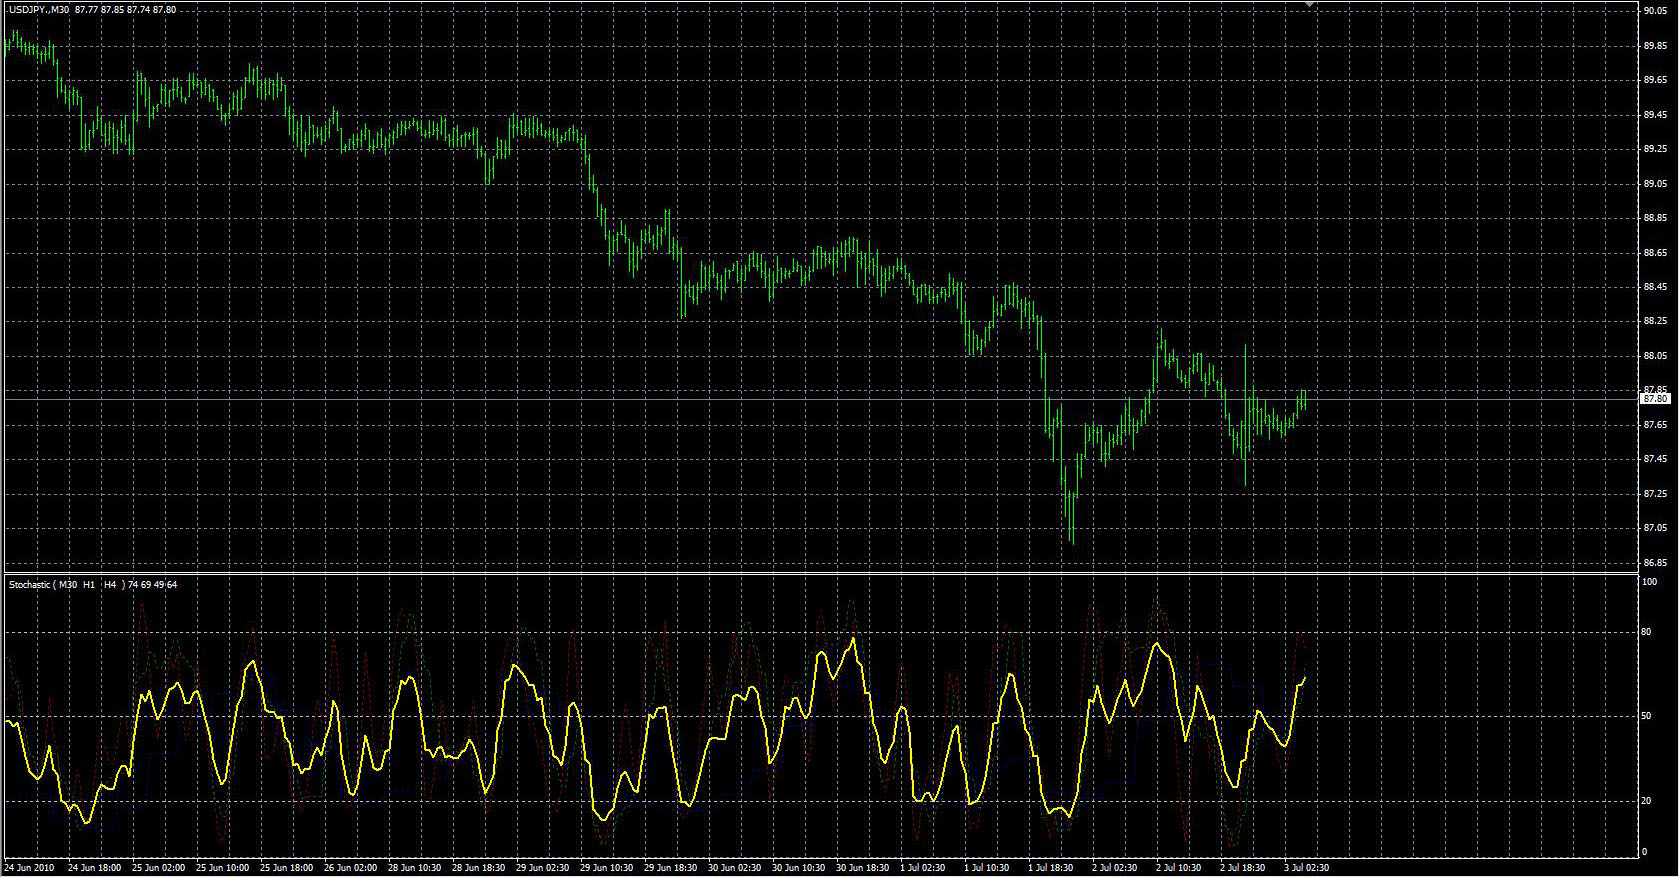Select the 87.45 price scale label
The image size is (1680, 877).
[1654, 460]
